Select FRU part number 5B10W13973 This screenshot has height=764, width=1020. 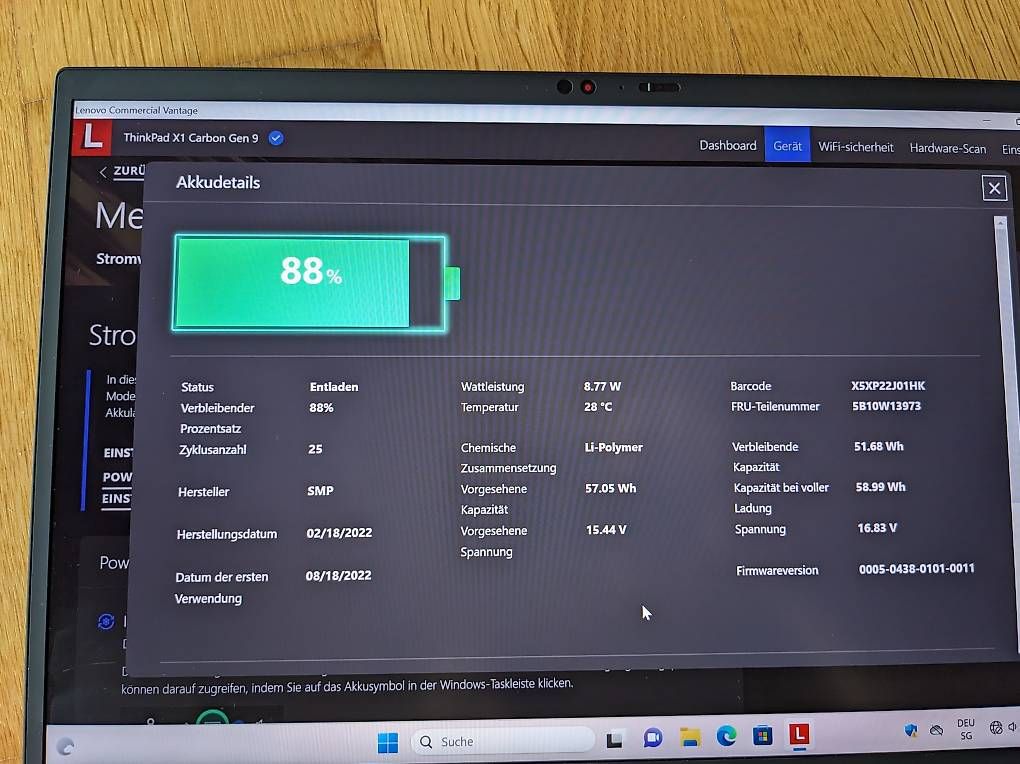(886, 406)
